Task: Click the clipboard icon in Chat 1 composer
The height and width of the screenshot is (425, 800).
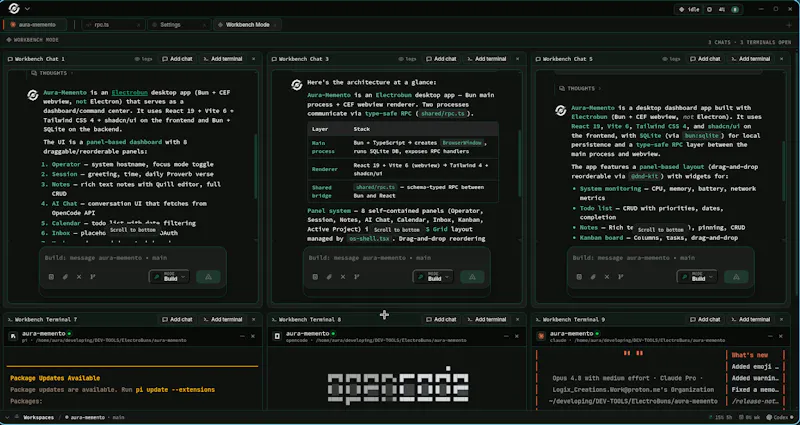Action: pyautogui.click(x=51, y=277)
